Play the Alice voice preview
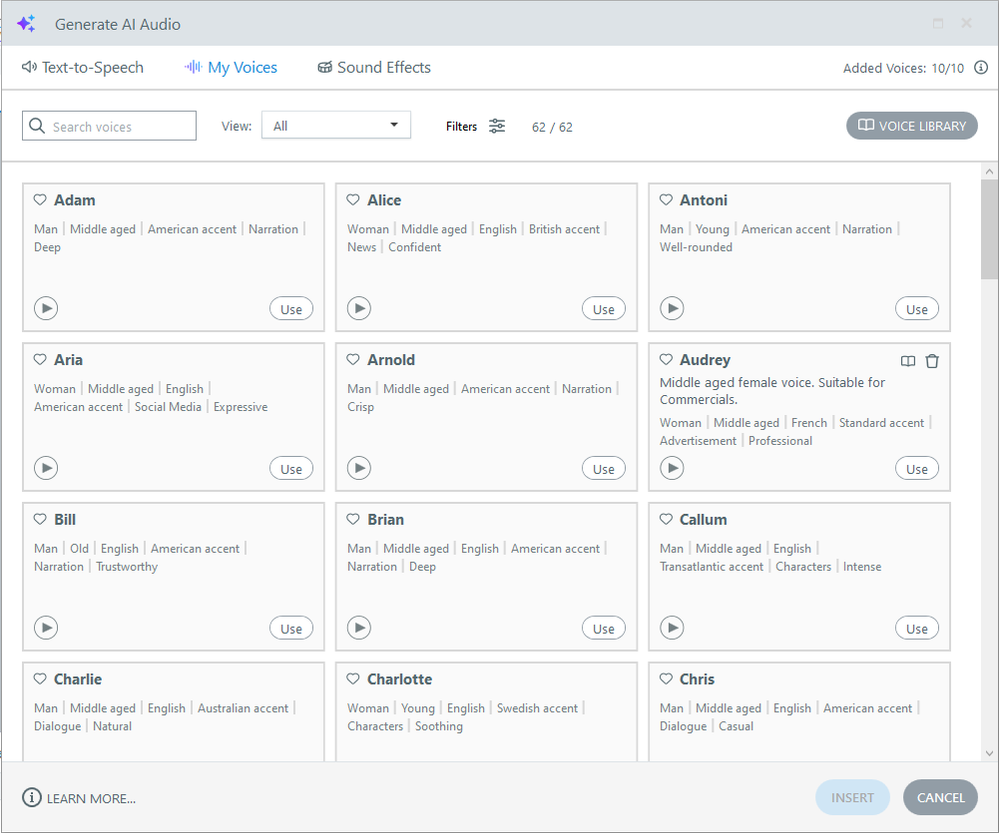The height and width of the screenshot is (833, 999). click(359, 309)
